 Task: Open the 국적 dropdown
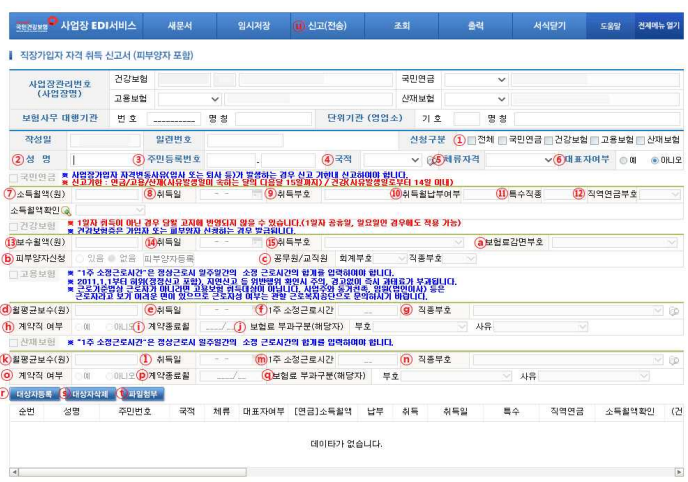click(x=392, y=160)
